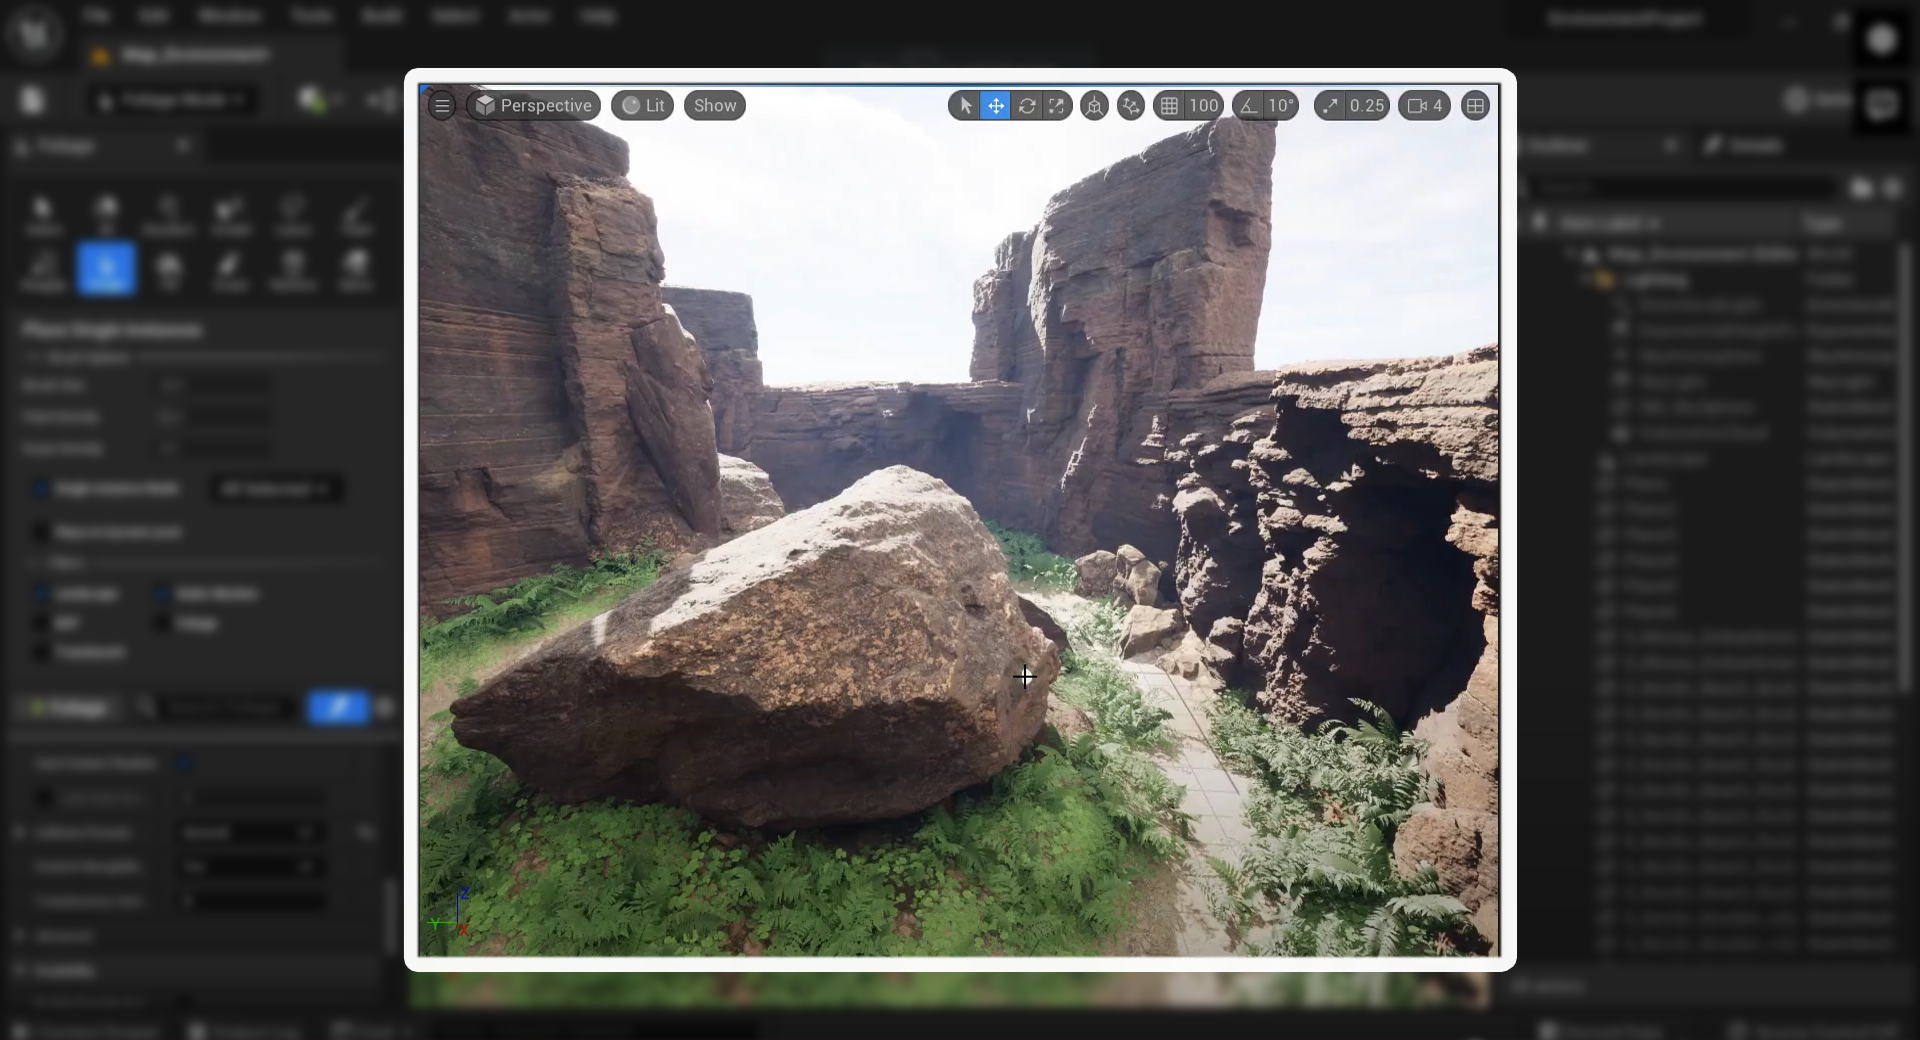
Task: Toggle scale snapping
Action: coord(1330,106)
